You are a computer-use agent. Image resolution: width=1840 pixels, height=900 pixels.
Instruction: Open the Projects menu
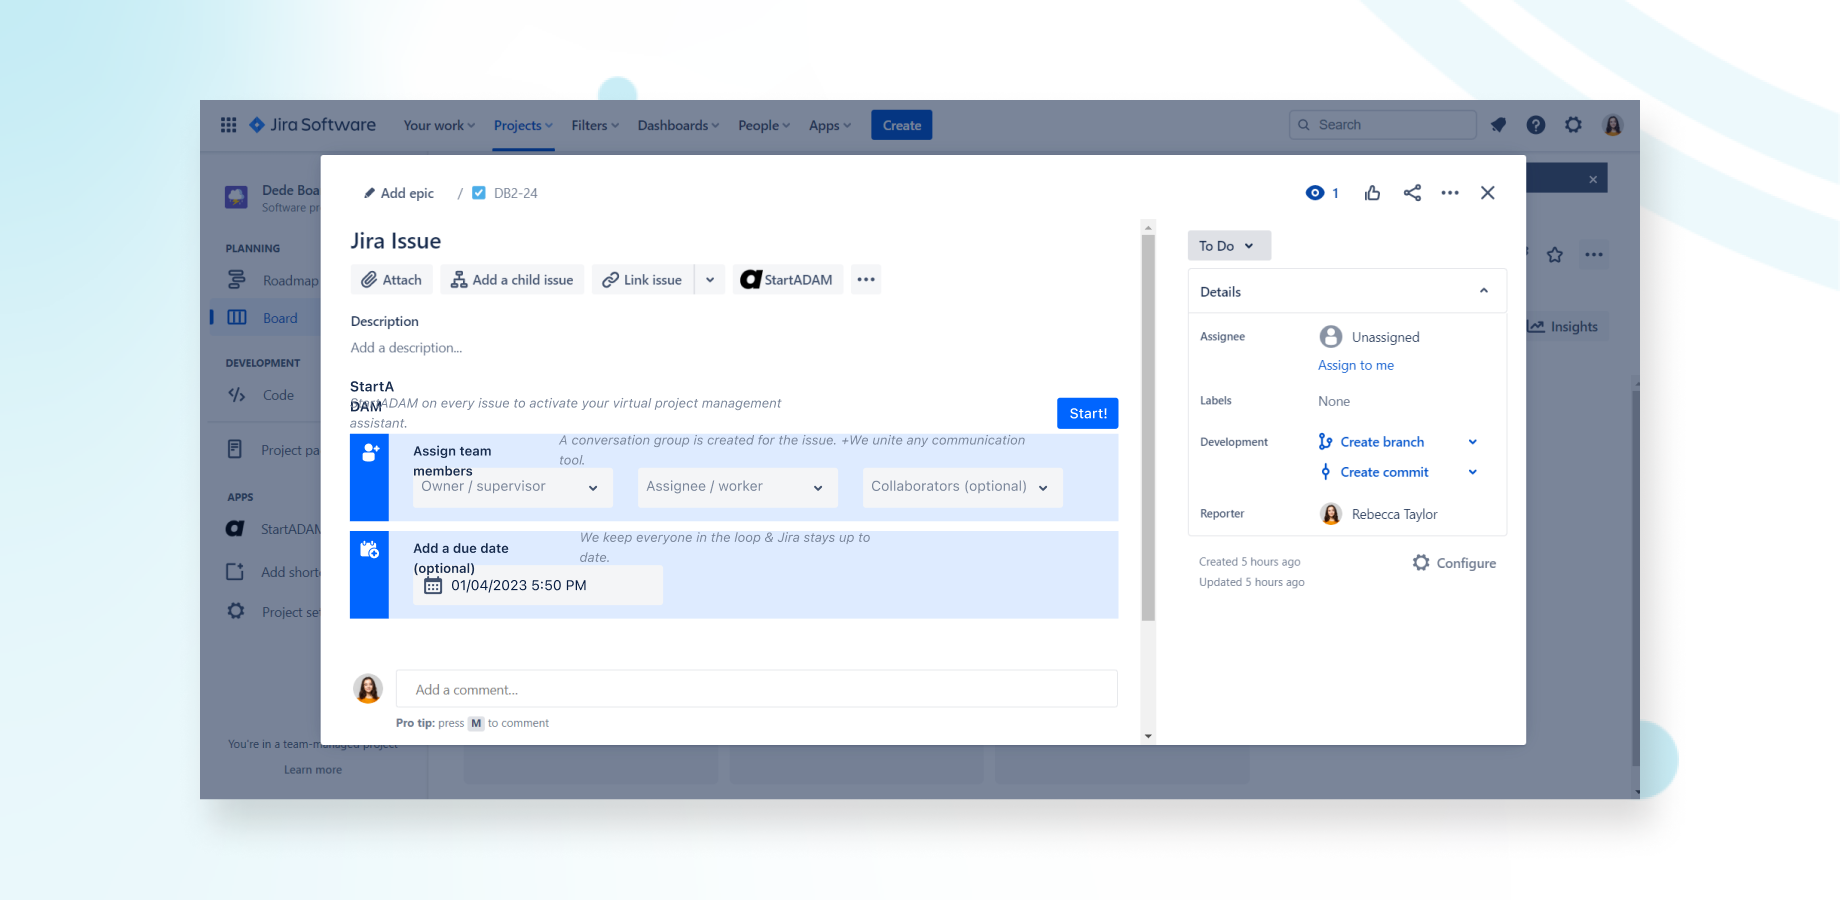tap(523, 125)
